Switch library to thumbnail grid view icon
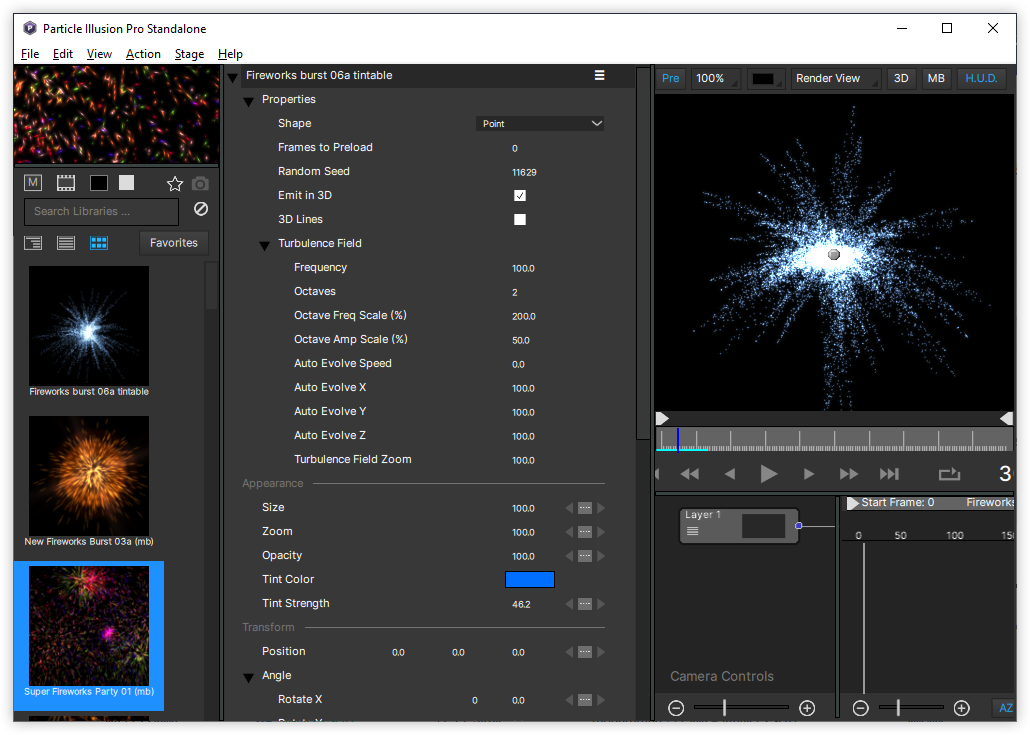 [99, 243]
